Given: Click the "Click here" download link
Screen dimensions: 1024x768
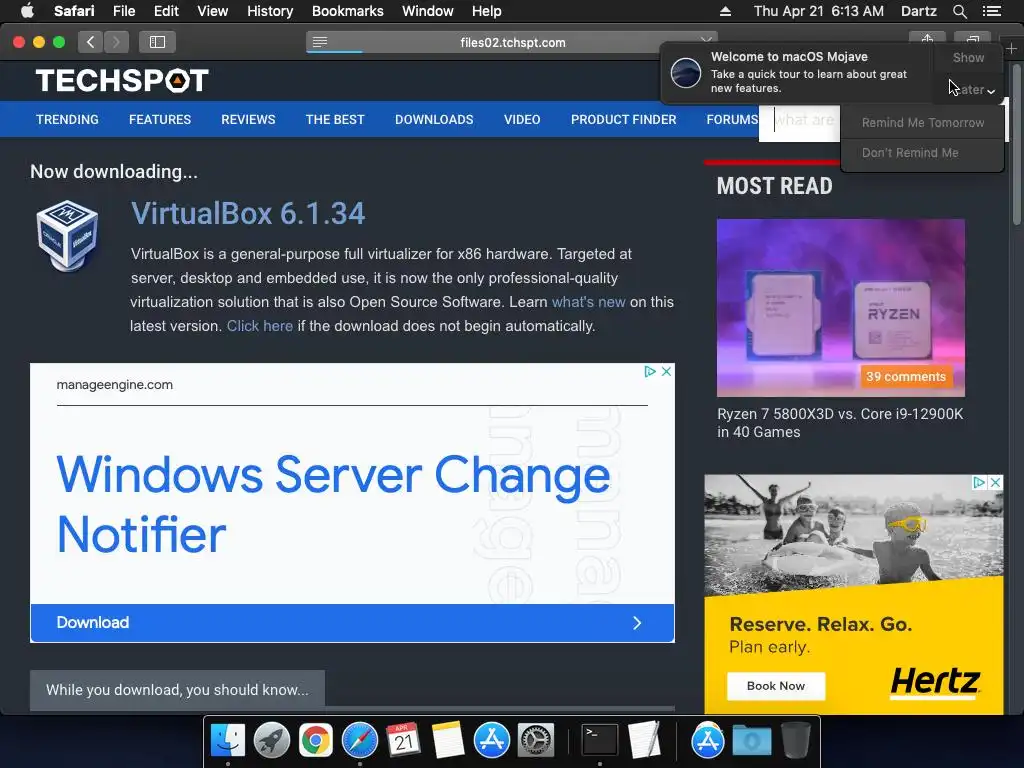Looking at the screenshot, I should [259, 326].
